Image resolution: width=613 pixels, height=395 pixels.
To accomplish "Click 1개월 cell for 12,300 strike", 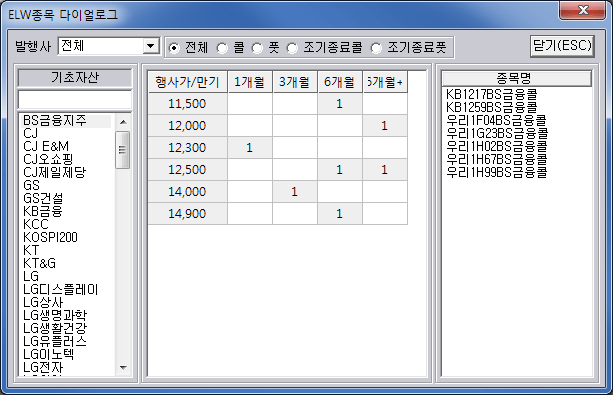I will (250, 147).
